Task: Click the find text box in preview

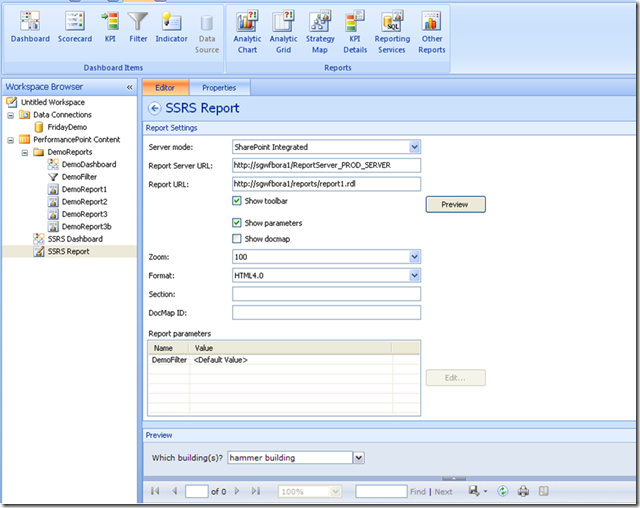Action: [381, 491]
